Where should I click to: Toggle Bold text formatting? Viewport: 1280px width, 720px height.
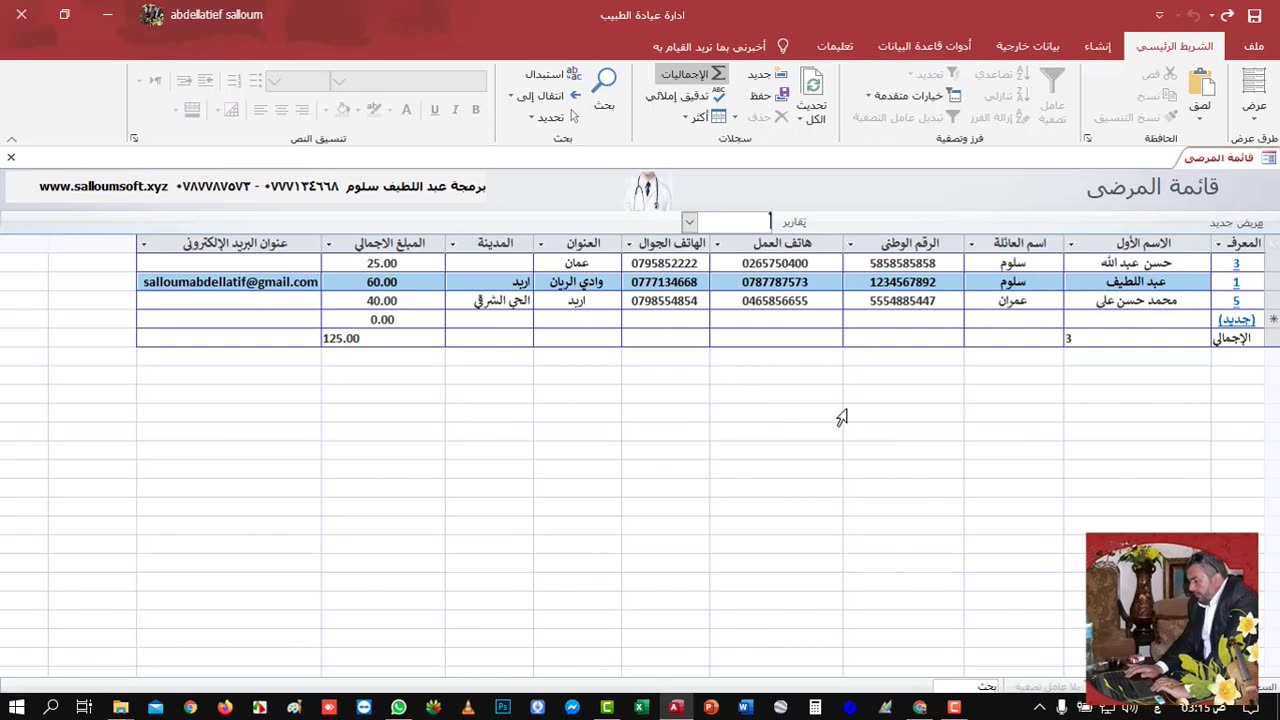[x=476, y=110]
